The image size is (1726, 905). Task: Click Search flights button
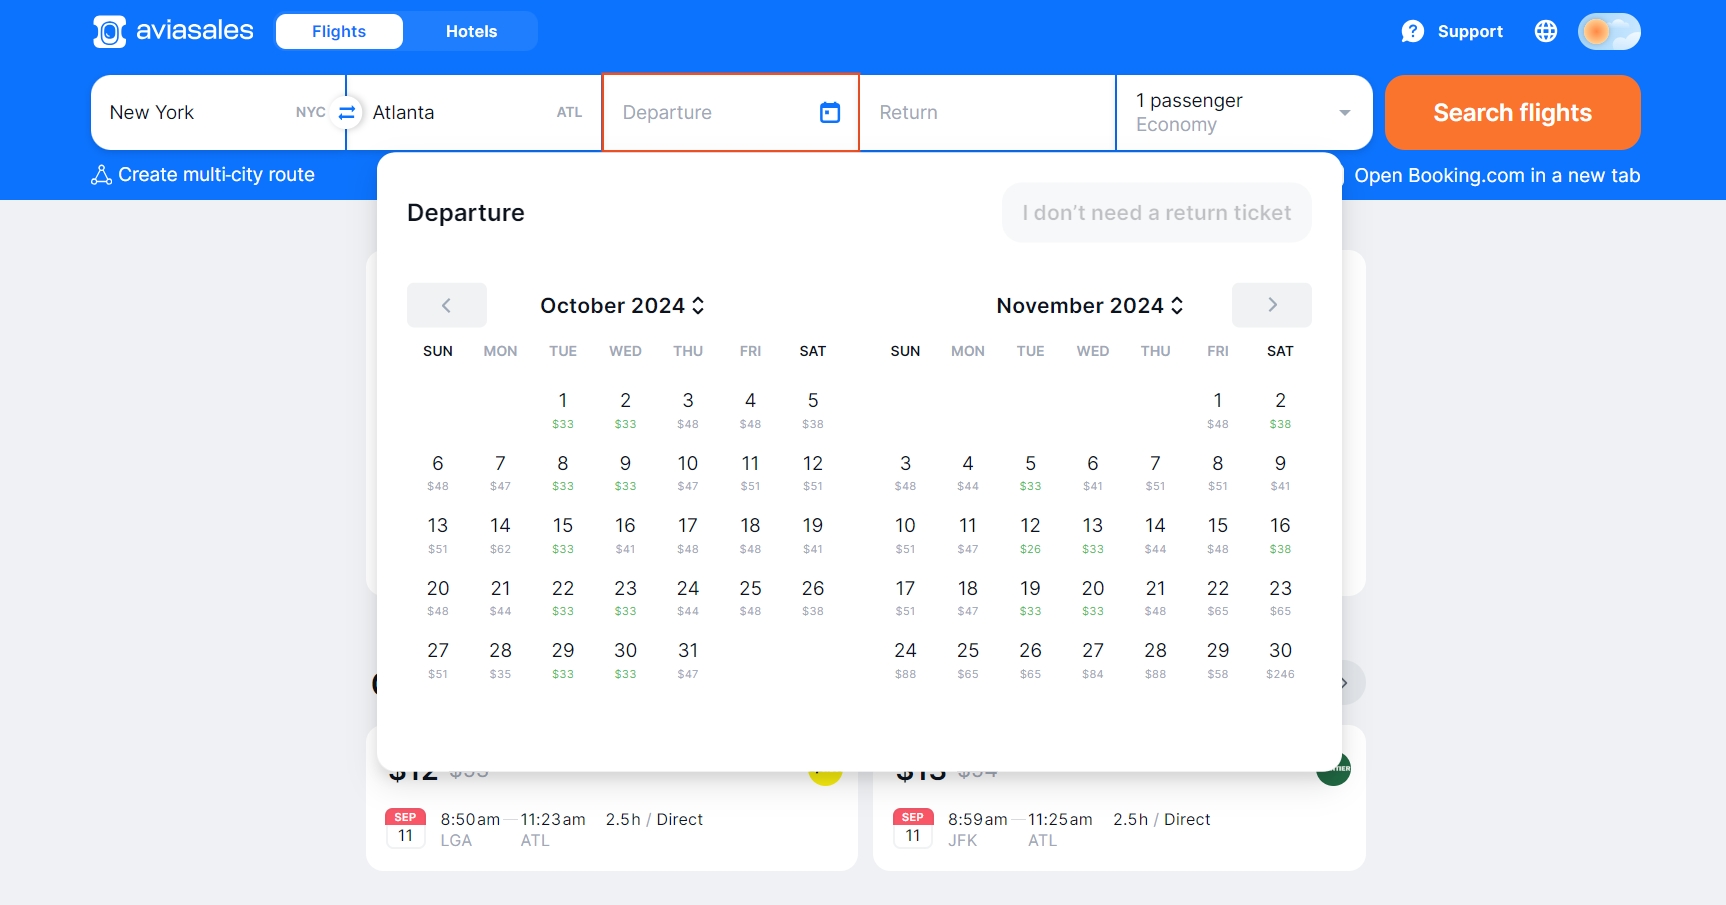coord(1512,113)
